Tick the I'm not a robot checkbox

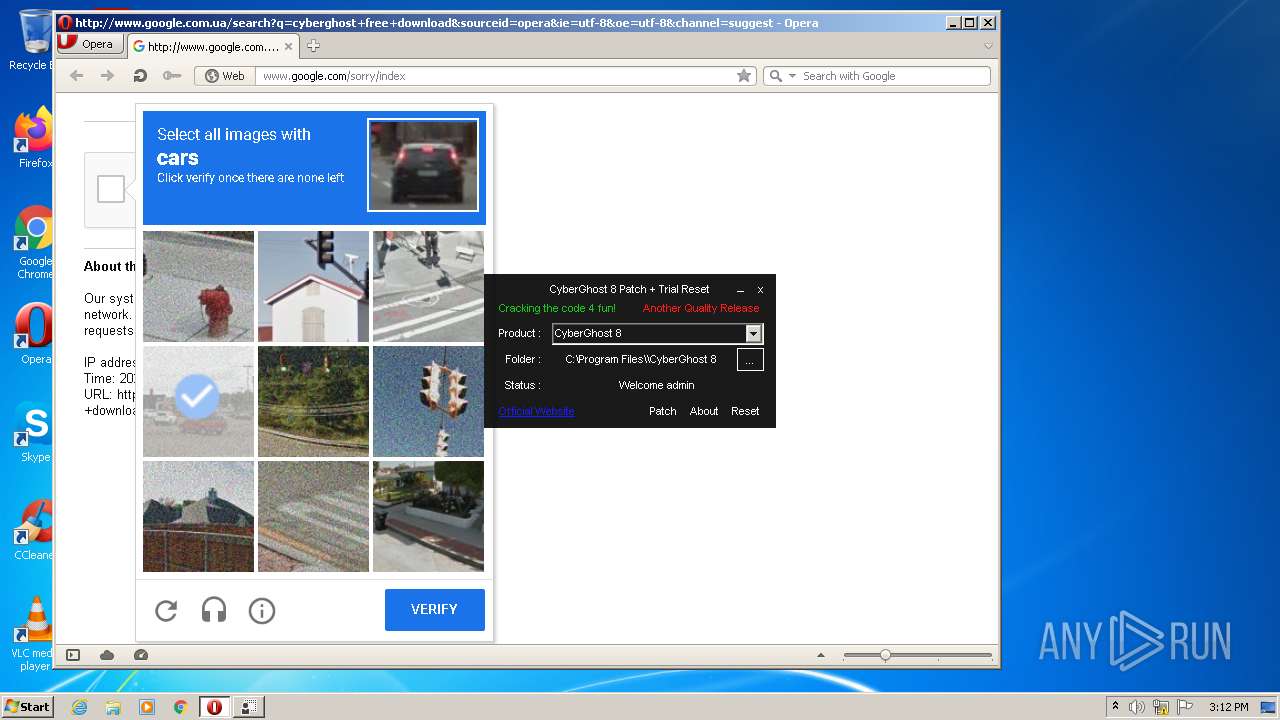111,189
